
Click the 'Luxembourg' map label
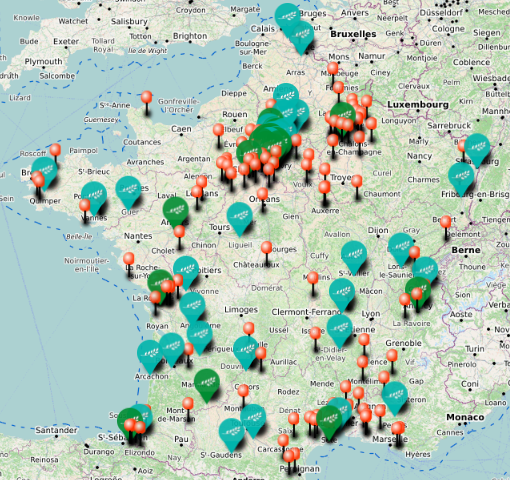(418, 105)
